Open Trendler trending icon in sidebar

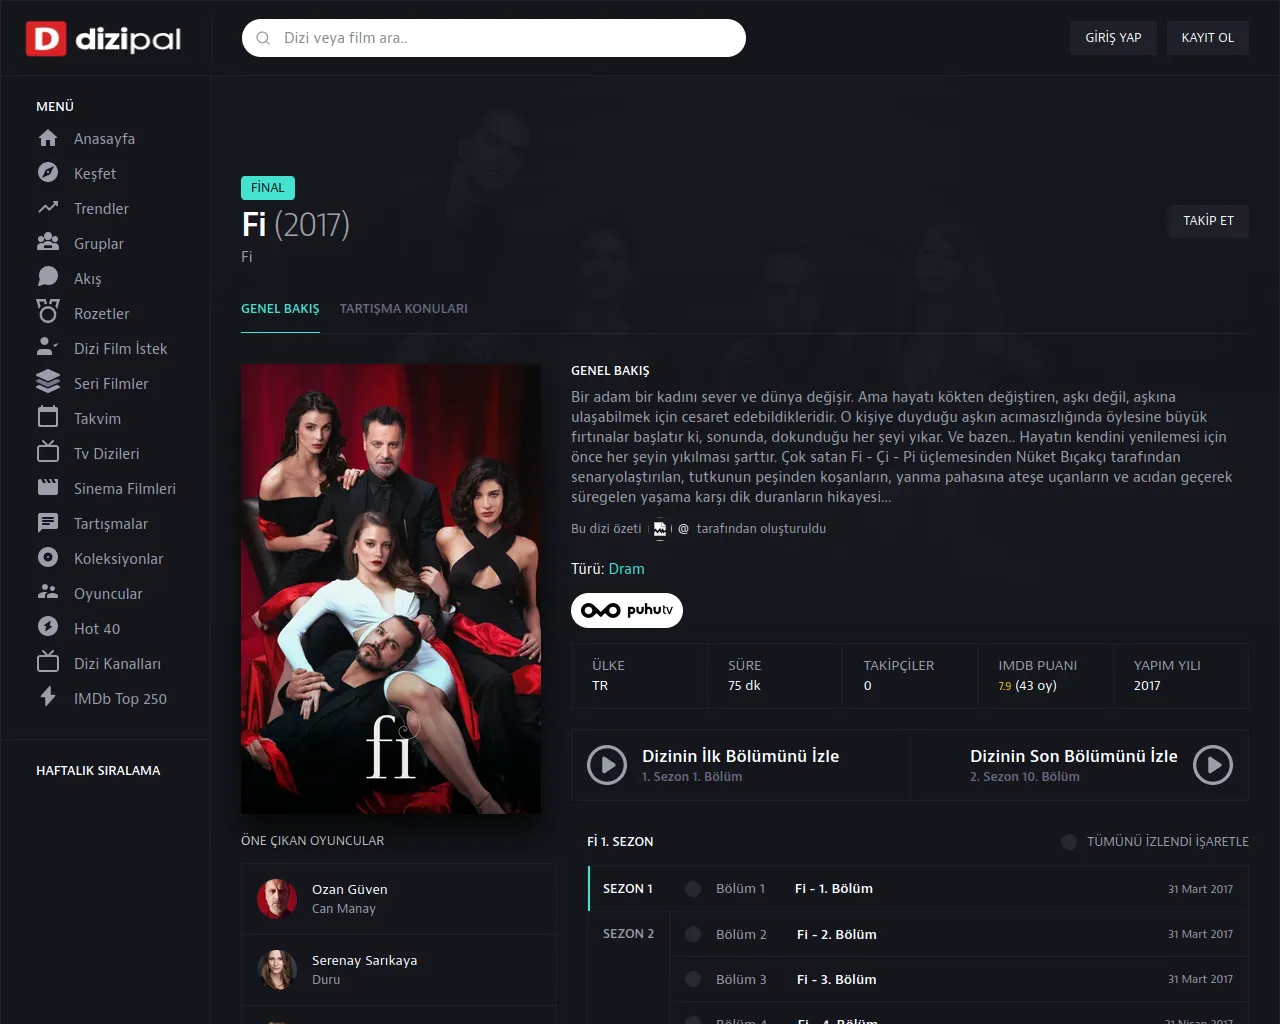(48, 208)
